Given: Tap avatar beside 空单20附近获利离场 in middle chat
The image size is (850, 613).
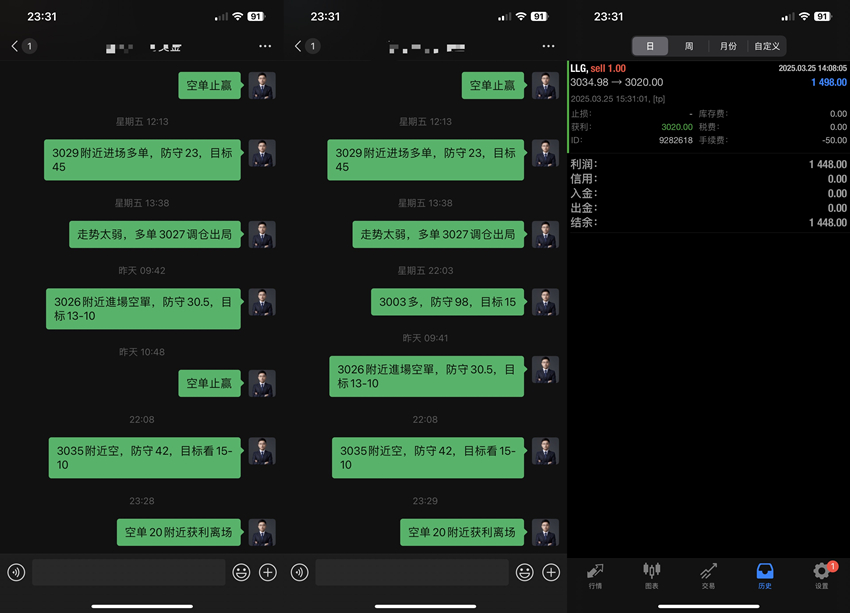Looking at the screenshot, I should [x=545, y=532].
